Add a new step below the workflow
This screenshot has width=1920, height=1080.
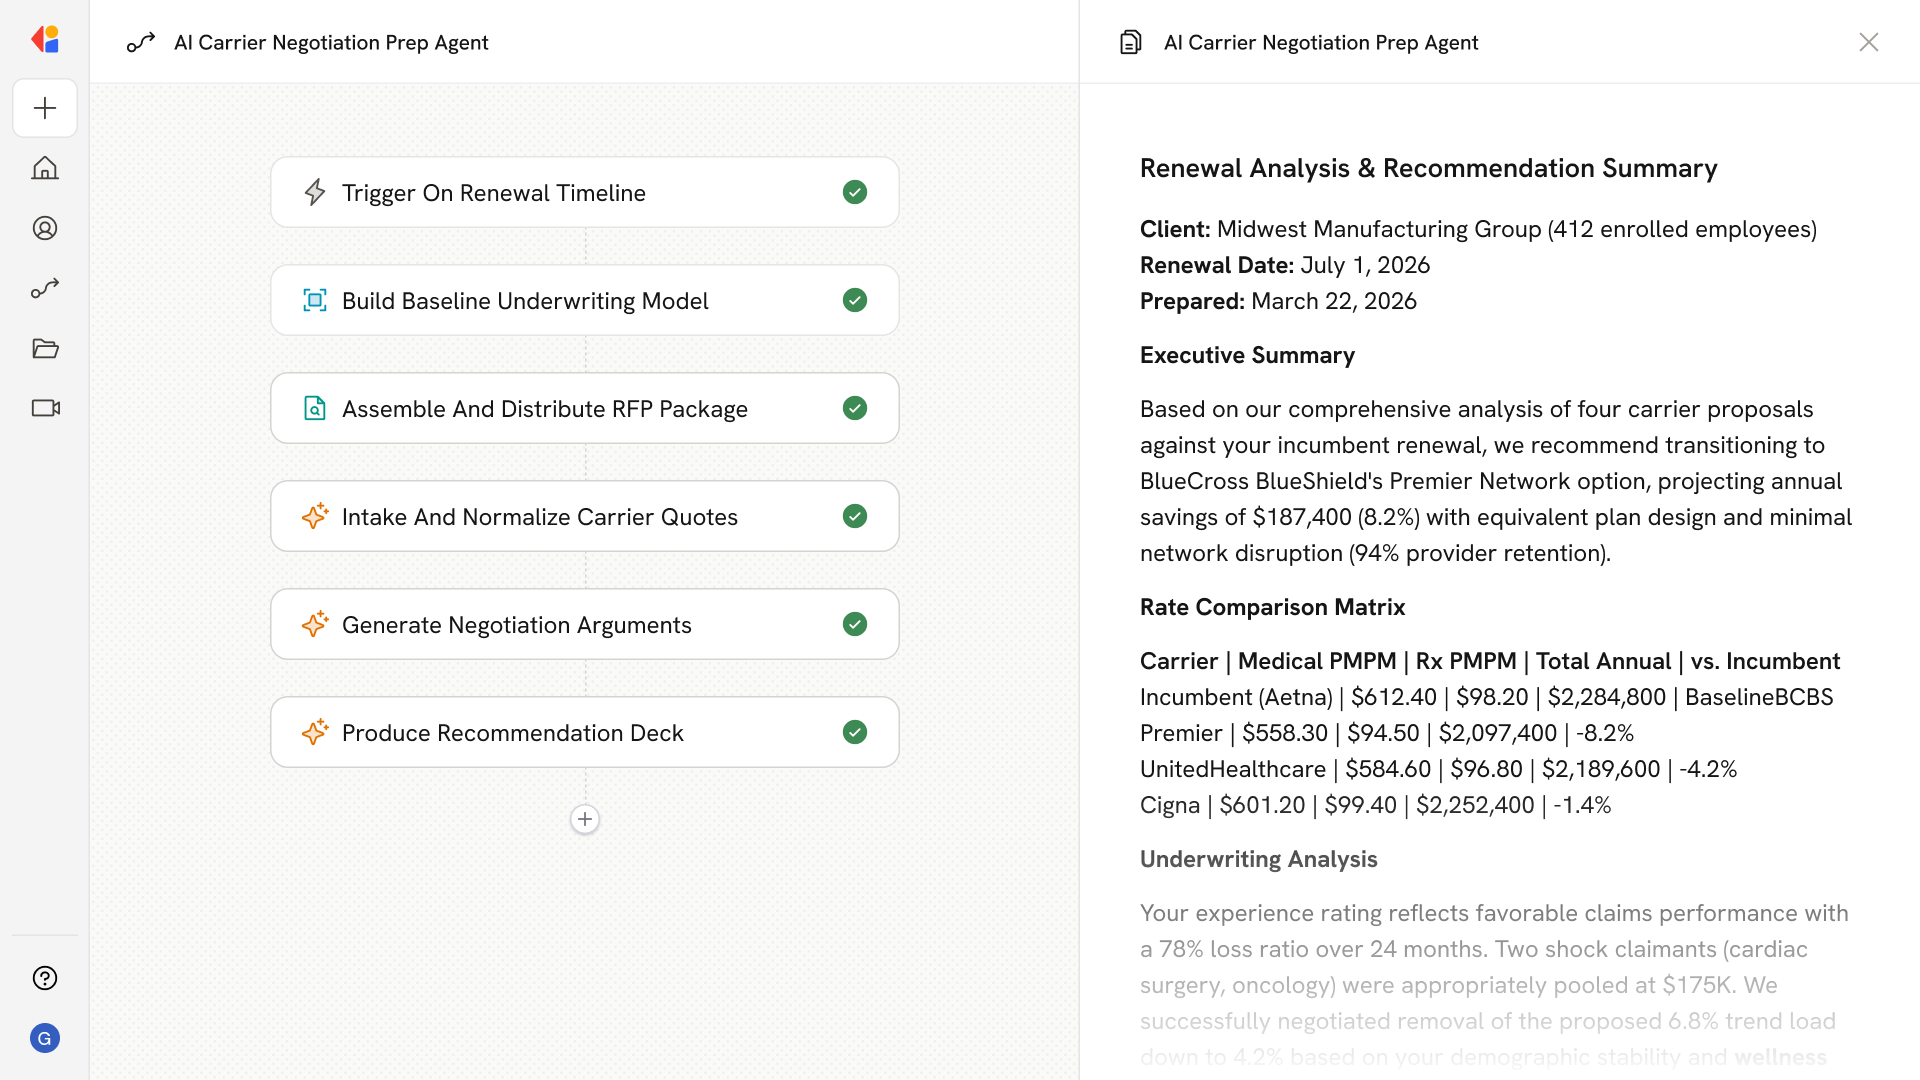pos(585,819)
